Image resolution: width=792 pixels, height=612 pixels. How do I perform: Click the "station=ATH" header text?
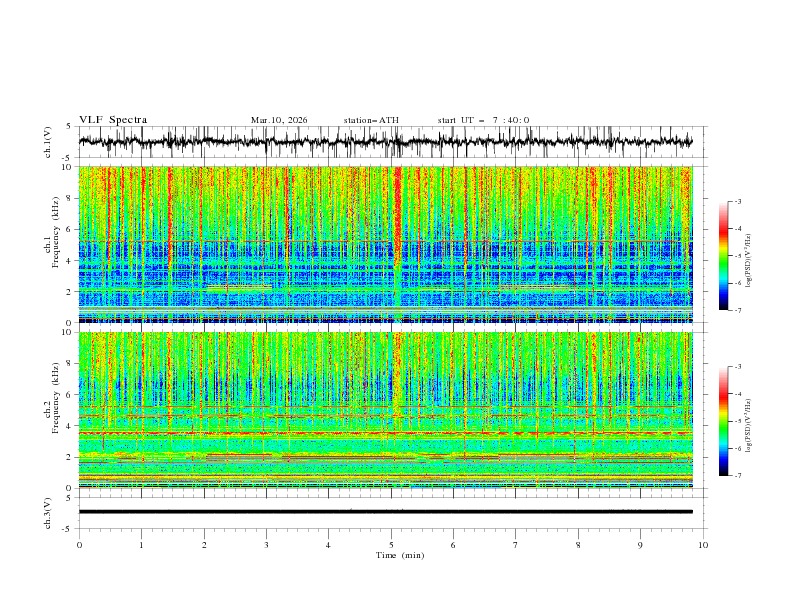click(x=371, y=120)
